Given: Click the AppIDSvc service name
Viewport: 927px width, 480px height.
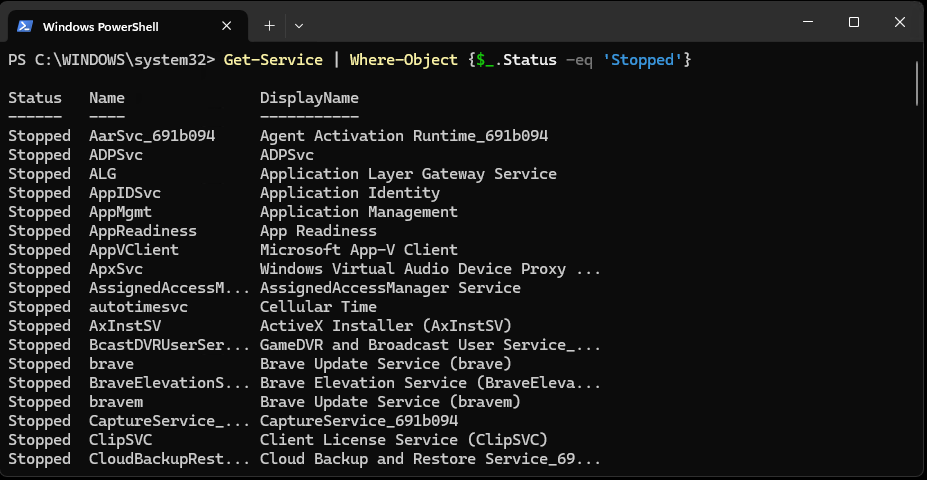Looking at the screenshot, I should click(x=125, y=193).
